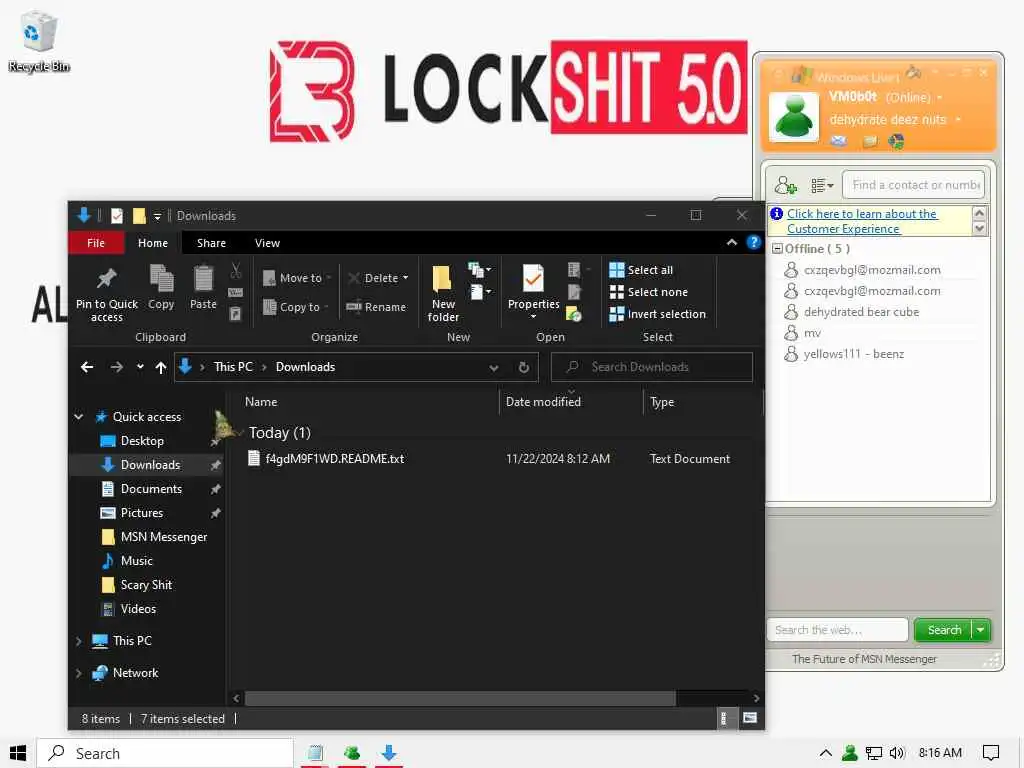Click the Copy path icon in Clipboard group
Image resolution: width=1024 pixels, height=768 pixels.
236,292
